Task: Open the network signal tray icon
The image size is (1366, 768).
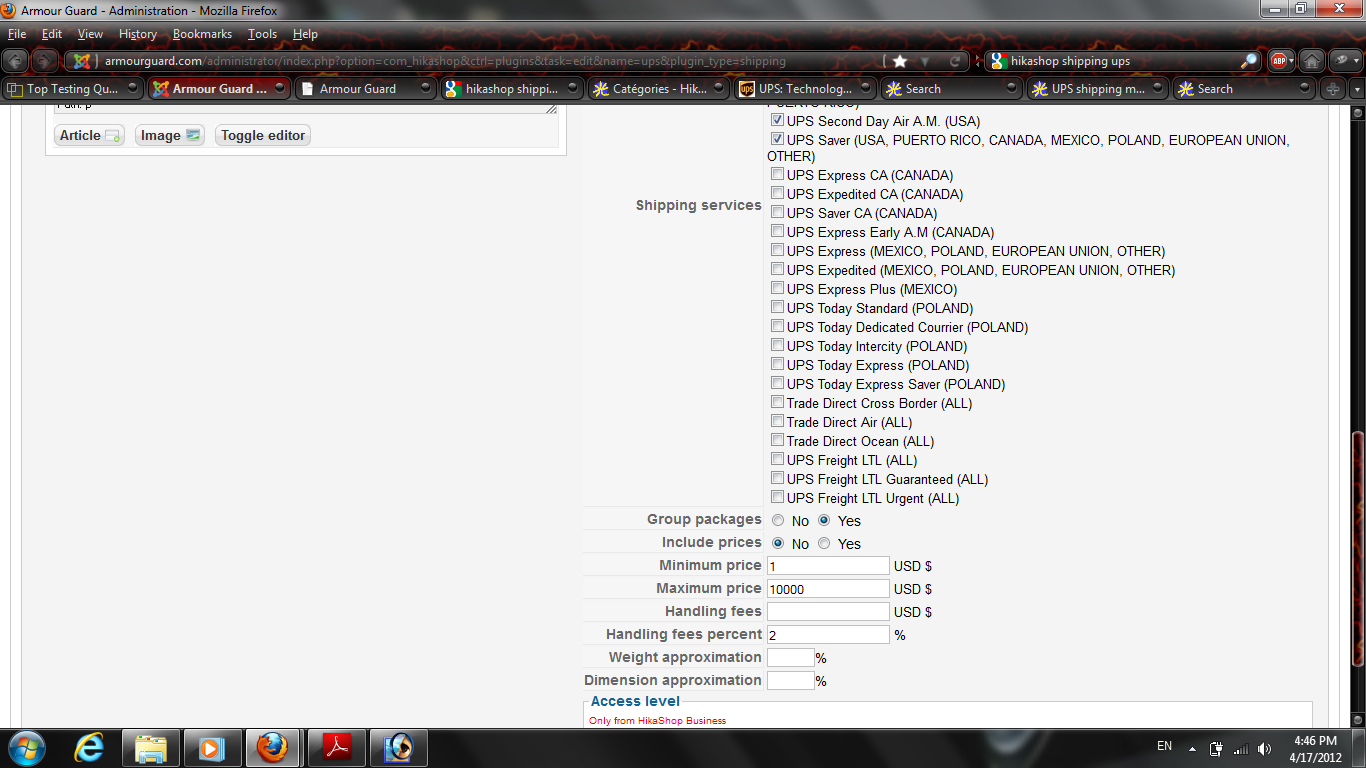Action: tap(1241, 748)
